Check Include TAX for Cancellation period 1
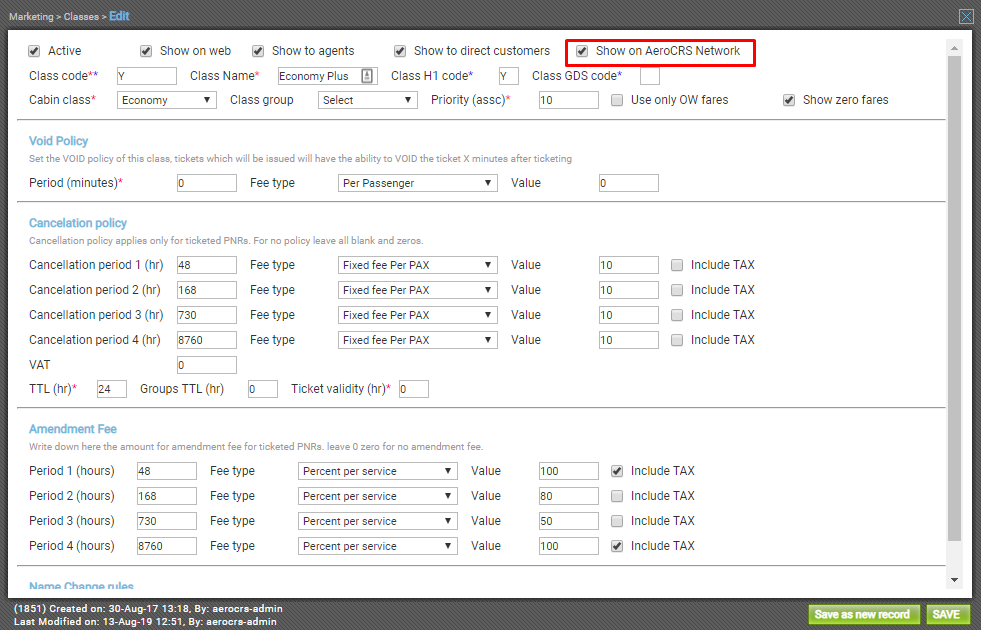 (678, 265)
